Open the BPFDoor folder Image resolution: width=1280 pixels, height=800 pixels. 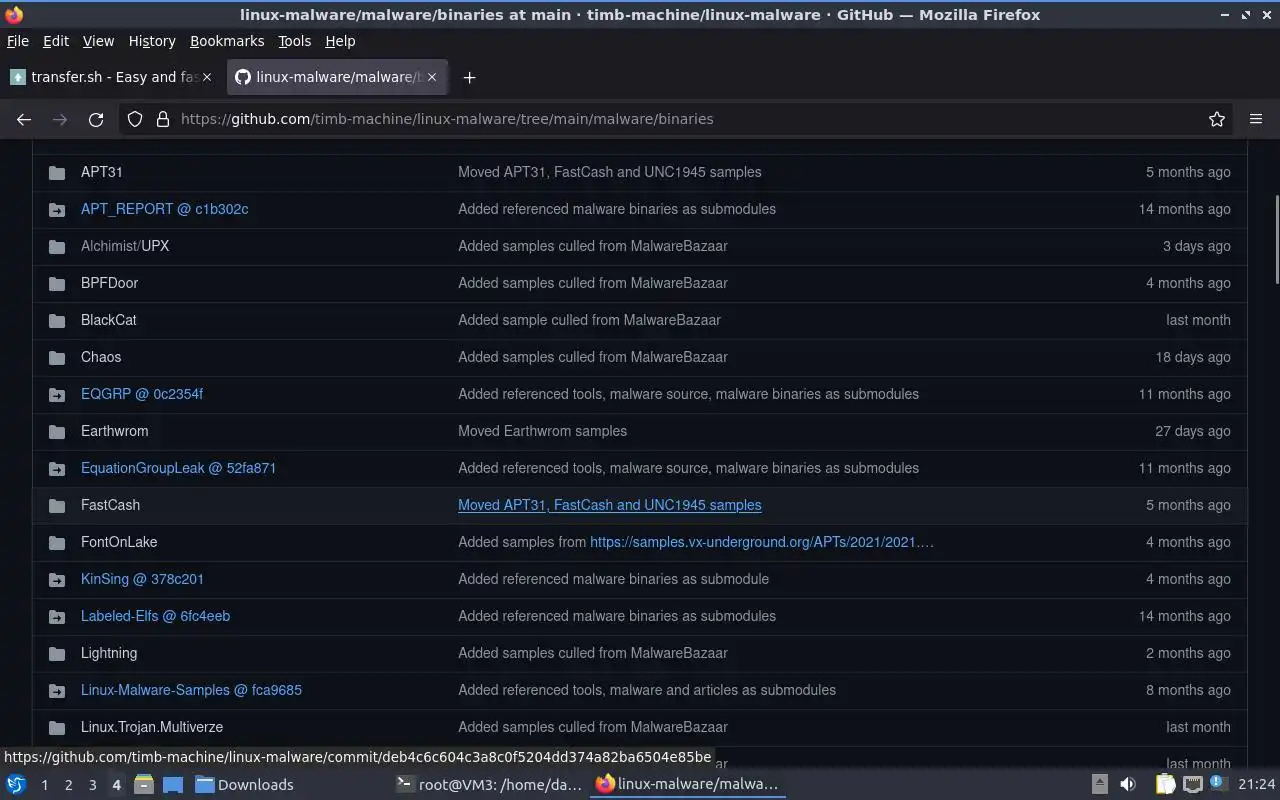(109, 283)
